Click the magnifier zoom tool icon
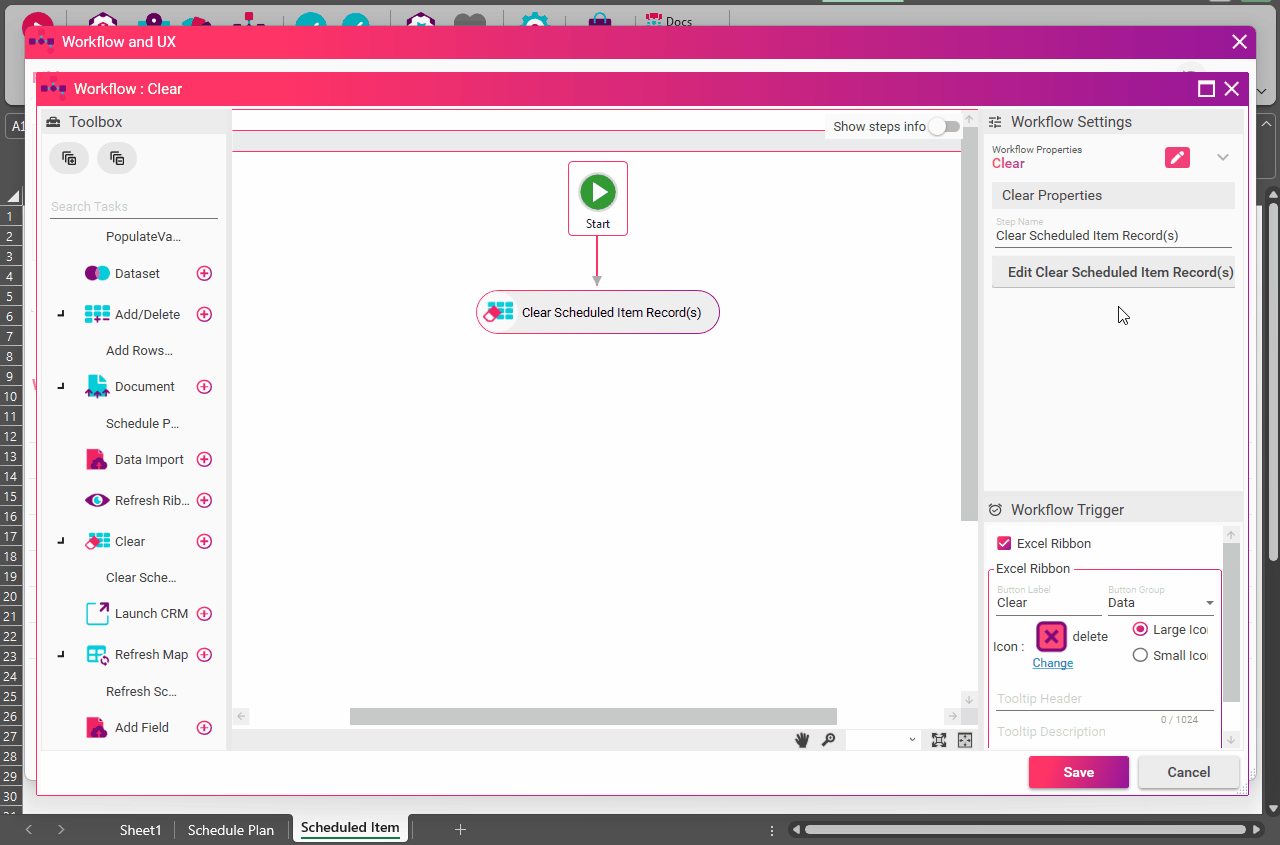Screen dimensions: 1280x845 tap(828, 740)
